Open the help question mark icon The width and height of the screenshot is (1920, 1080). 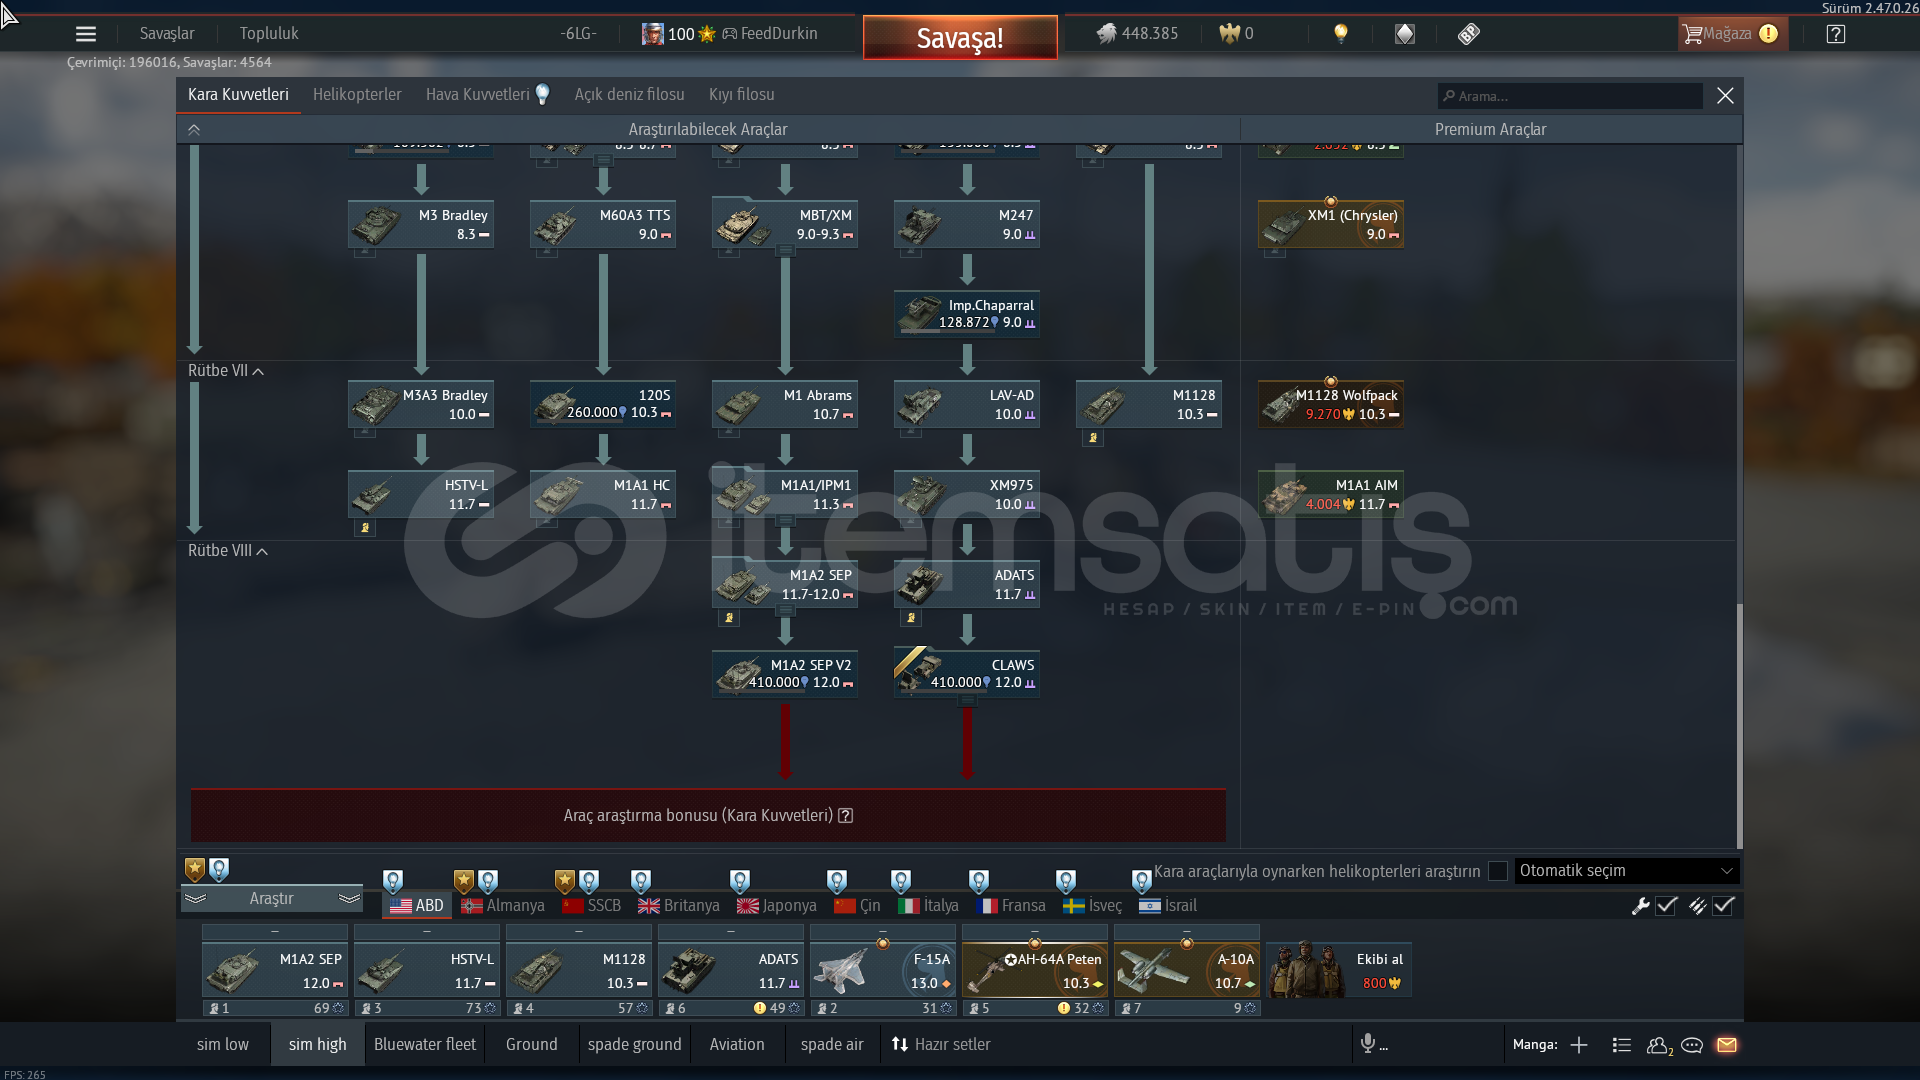[1836, 34]
